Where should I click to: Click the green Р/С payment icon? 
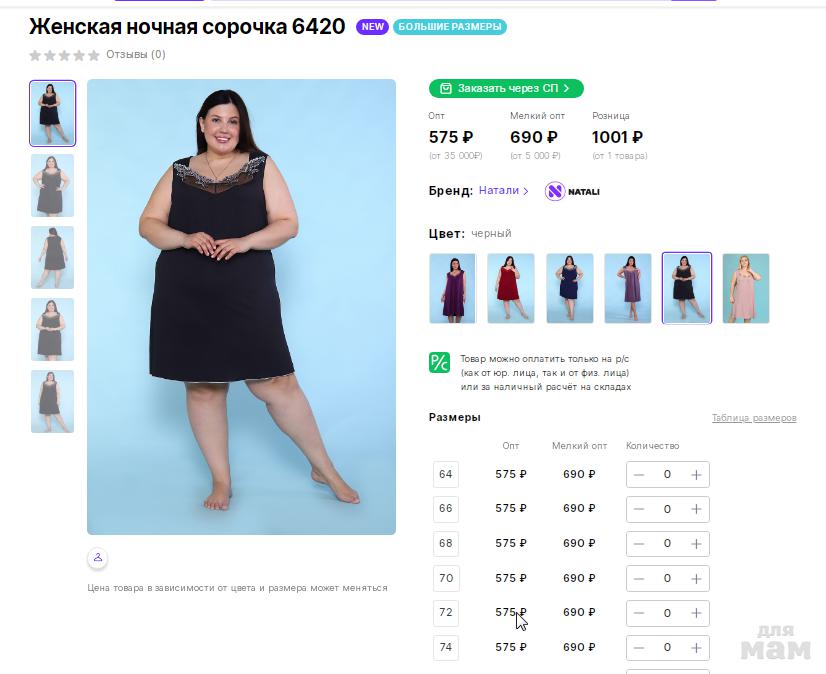tap(439, 362)
